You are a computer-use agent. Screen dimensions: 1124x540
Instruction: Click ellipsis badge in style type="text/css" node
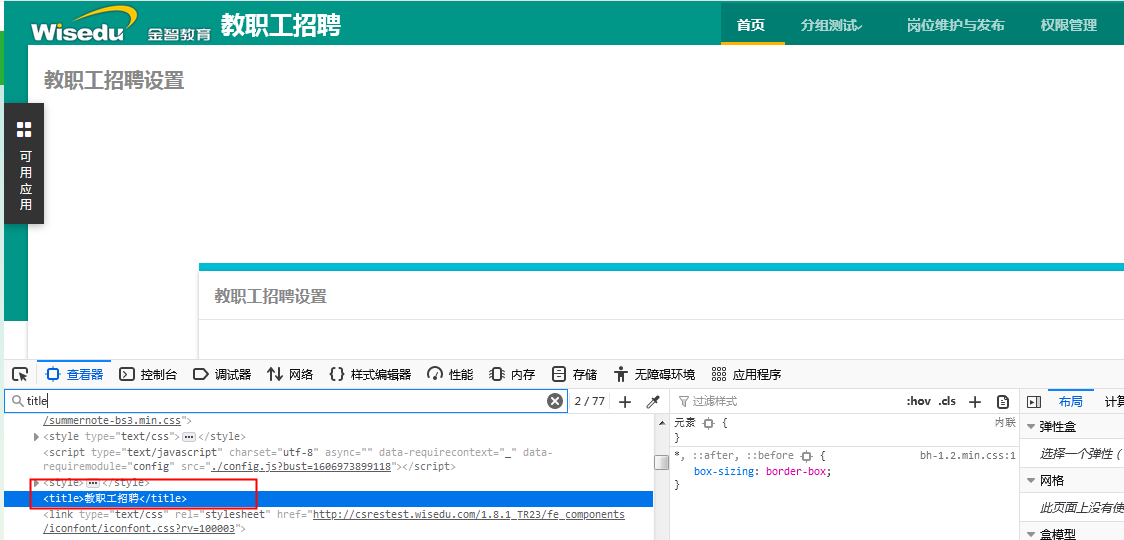[189, 437]
